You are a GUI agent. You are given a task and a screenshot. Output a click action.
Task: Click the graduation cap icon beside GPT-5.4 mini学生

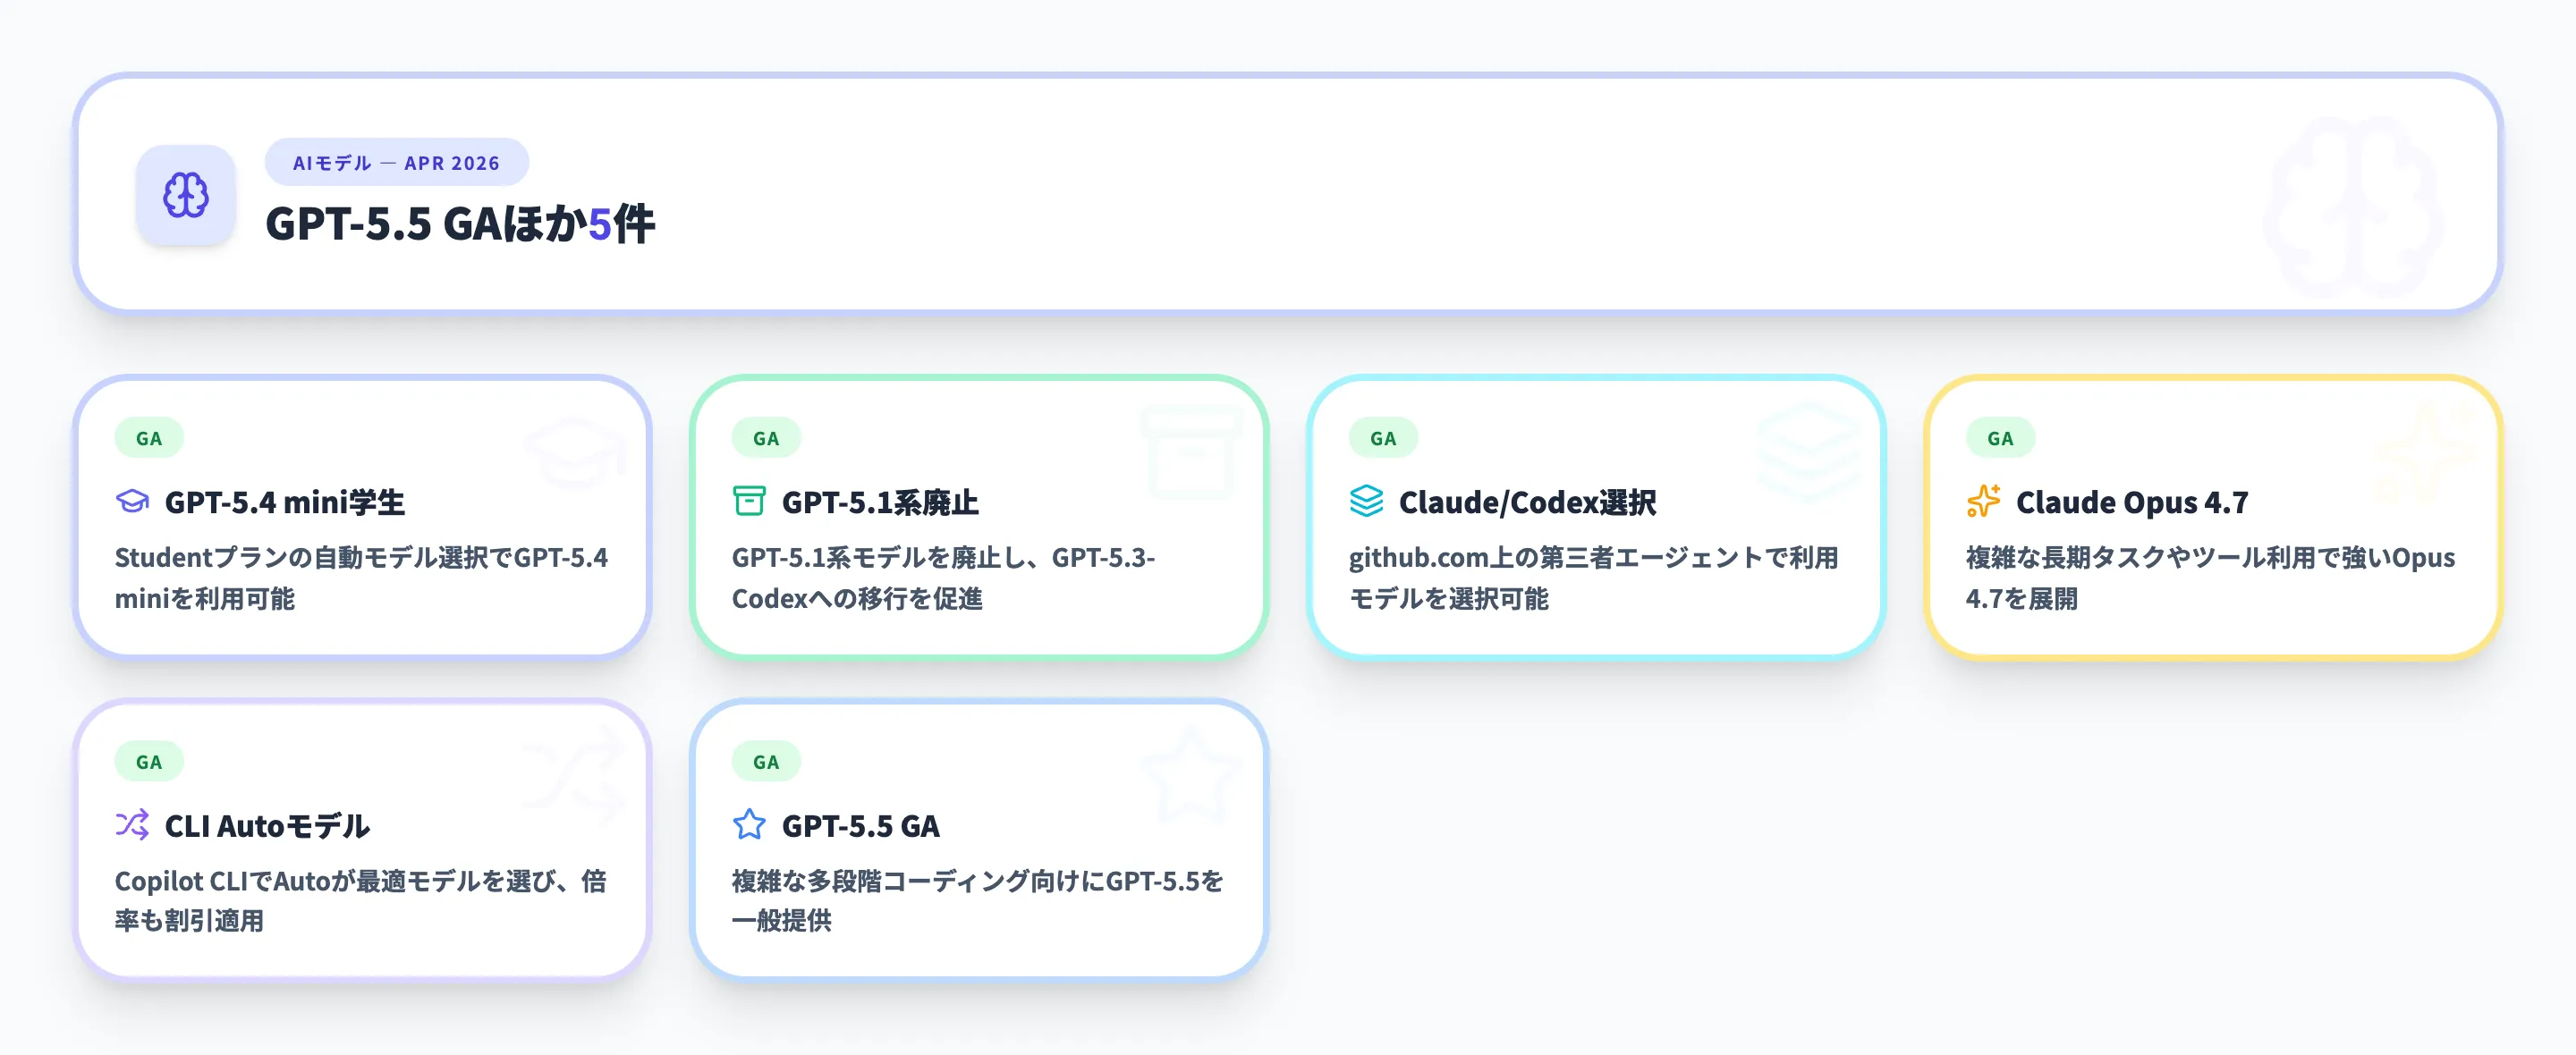(x=132, y=501)
